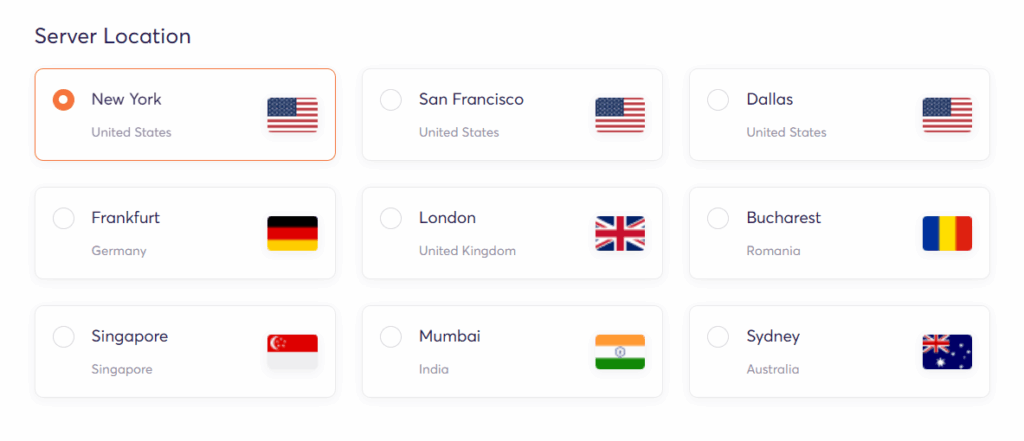Click the United Kingdom flag icon
Viewport: 1024px width, 441px height.
point(620,233)
